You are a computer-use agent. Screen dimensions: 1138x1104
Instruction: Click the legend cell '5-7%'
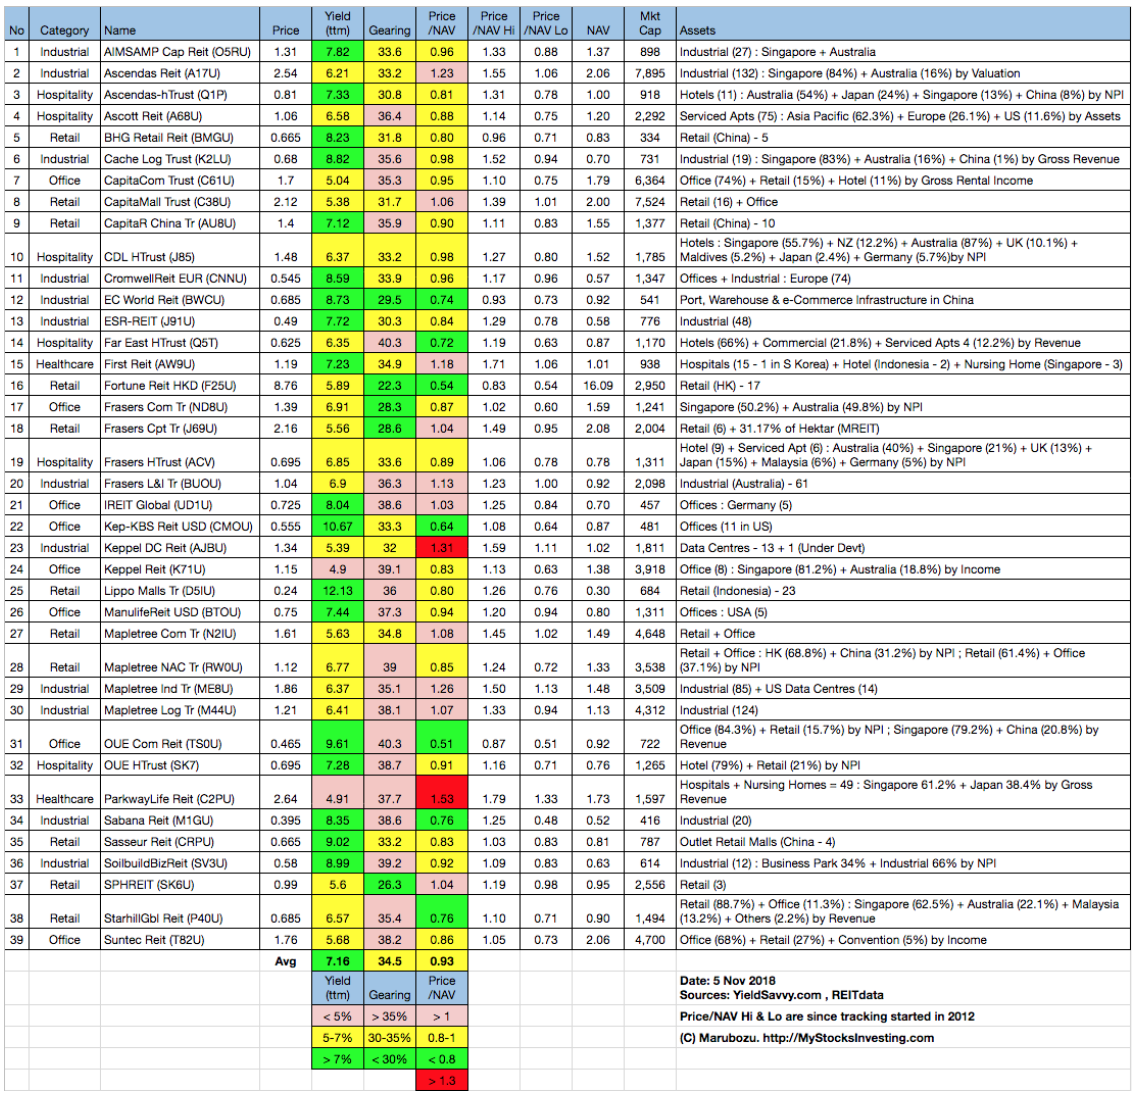(337, 1038)
